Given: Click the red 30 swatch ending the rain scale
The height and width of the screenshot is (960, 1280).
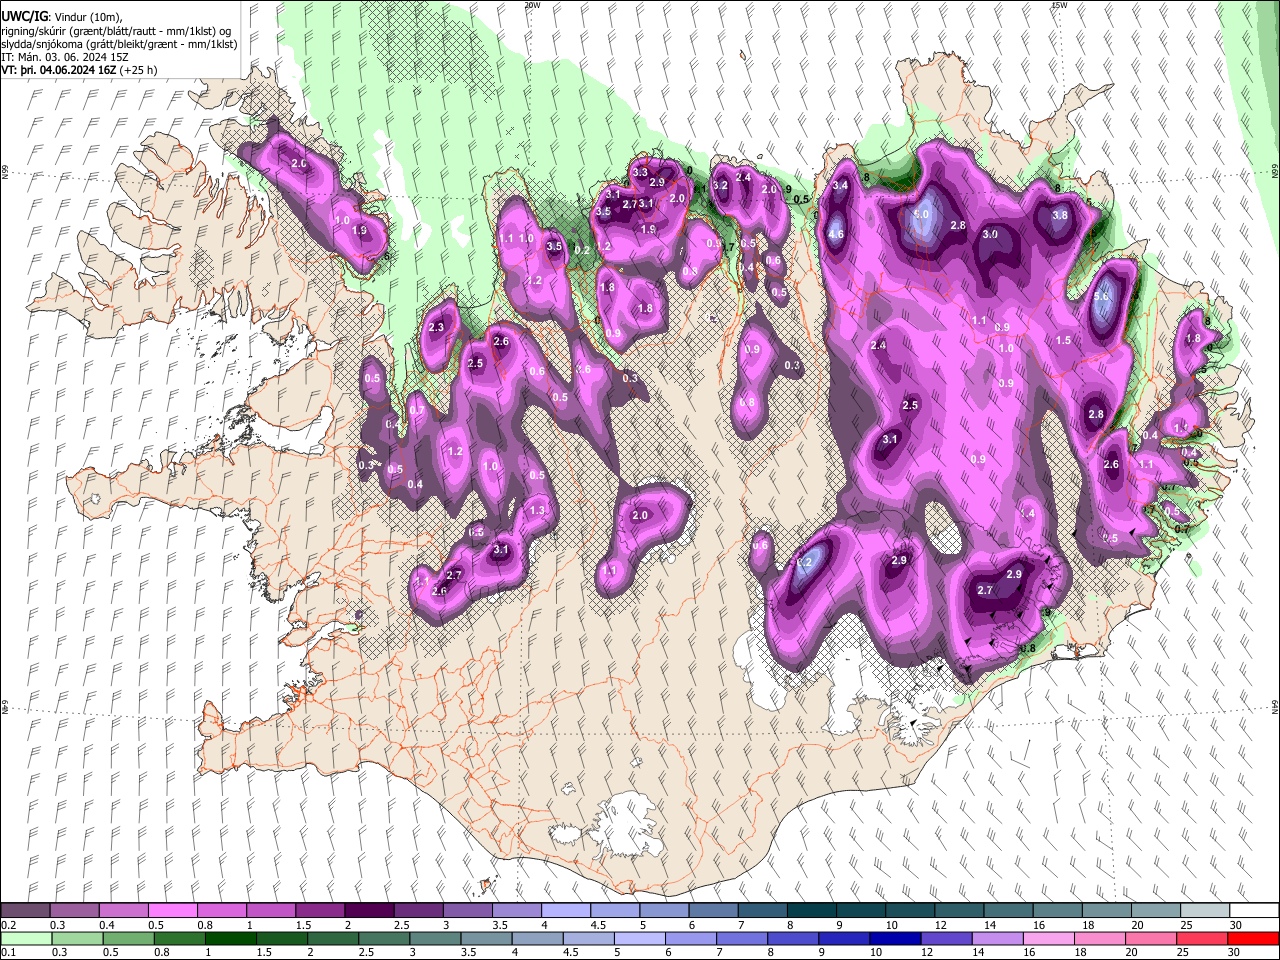Looking at the screenshot, I should tap(1254, 938).
